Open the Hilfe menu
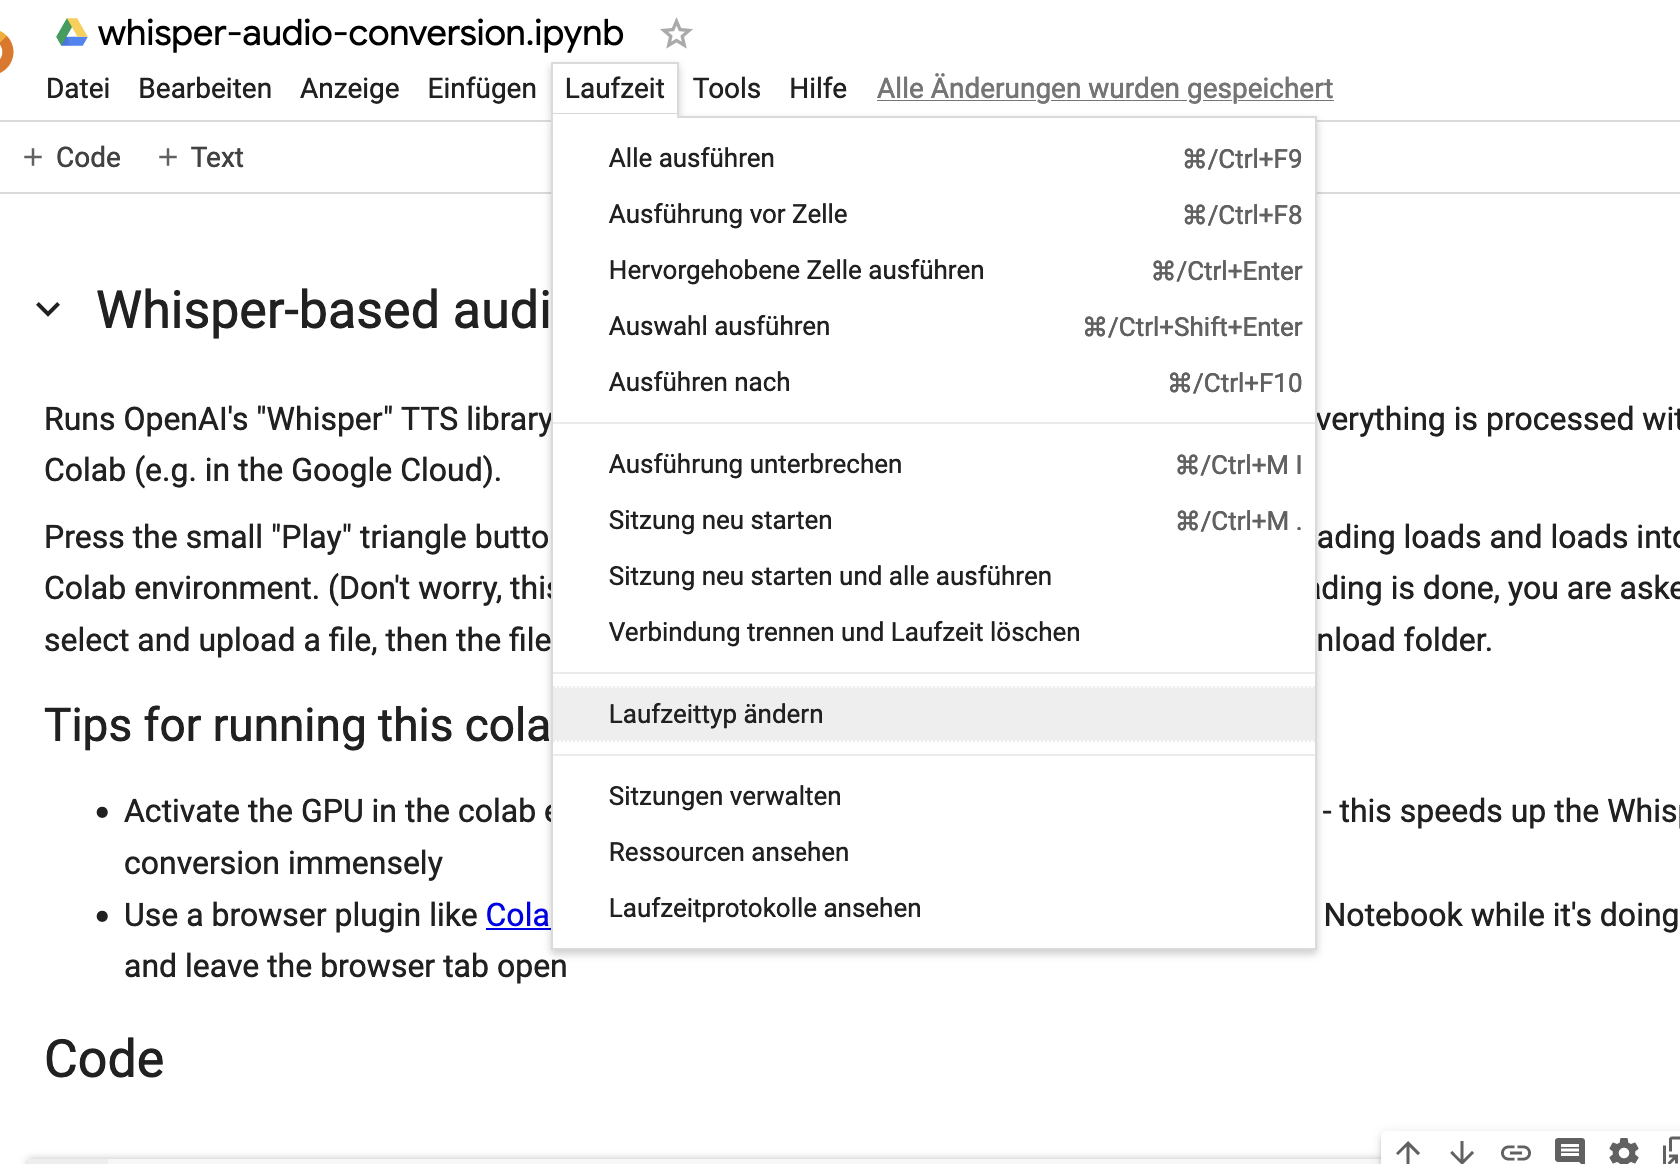Screen dimensions: 1680x1164 click(x=818, y=88)
